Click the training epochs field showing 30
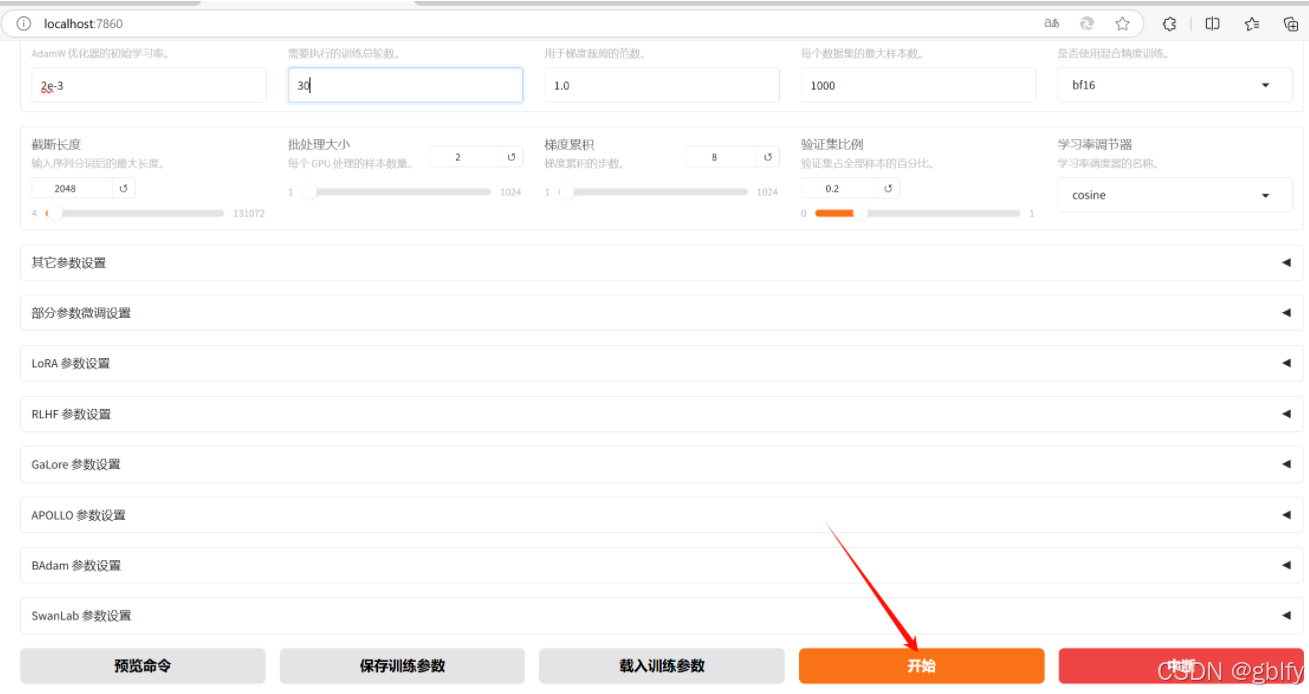This screenshot has width=1309, height=694. coord(405,85)
